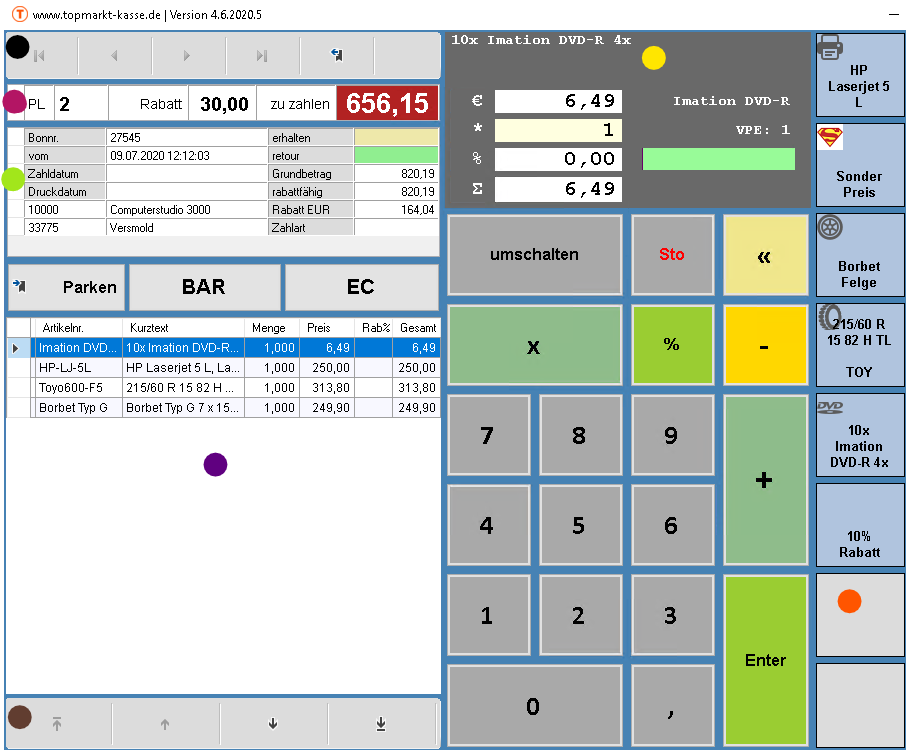Viewport: 906px width, 750px height.
Task: Pay with the BAR cash button
Action: (203, 287)
